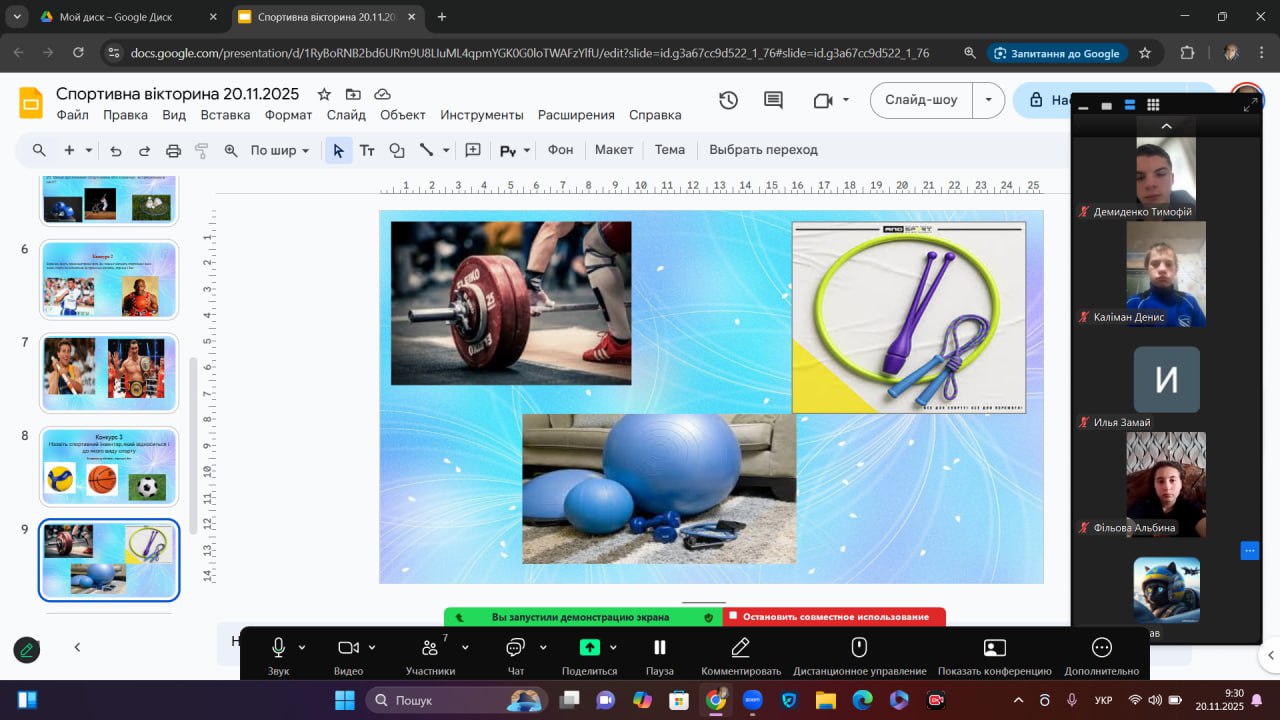Expand the line tool options arrow
Screen dimensions: 1280x720
coord(446,150)
